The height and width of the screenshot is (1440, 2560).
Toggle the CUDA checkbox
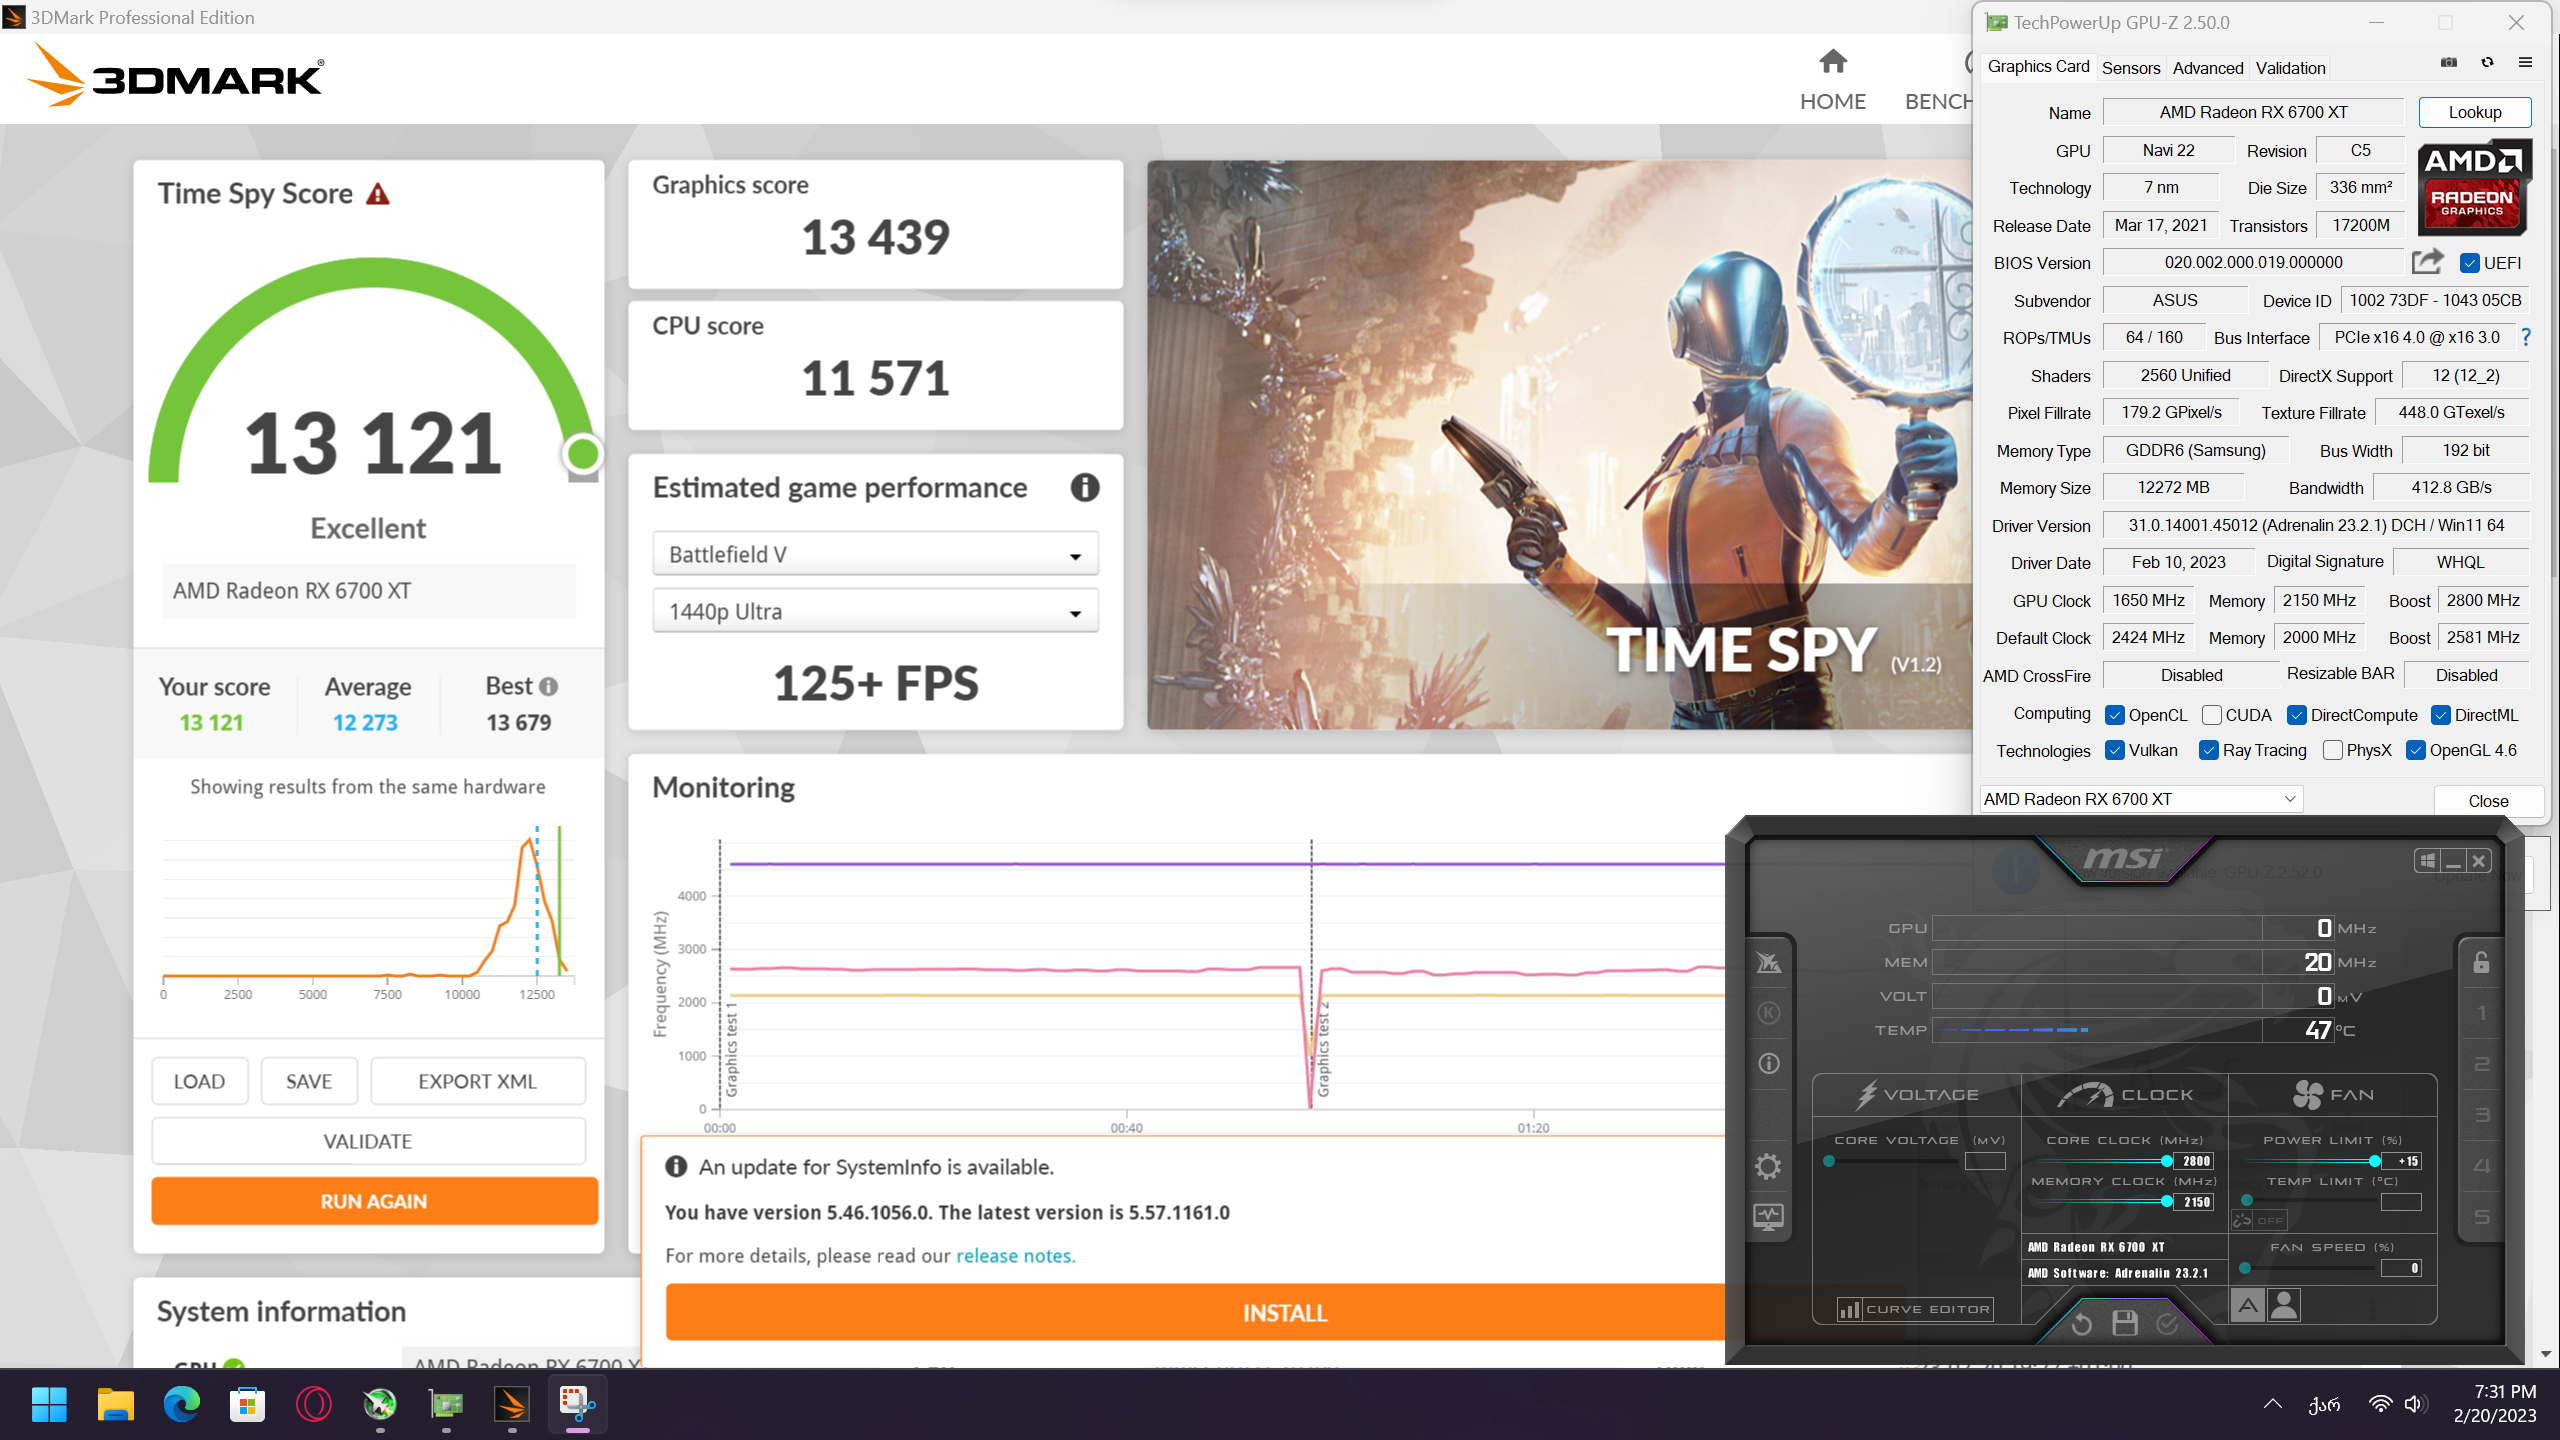click(x=2212, y=715)
